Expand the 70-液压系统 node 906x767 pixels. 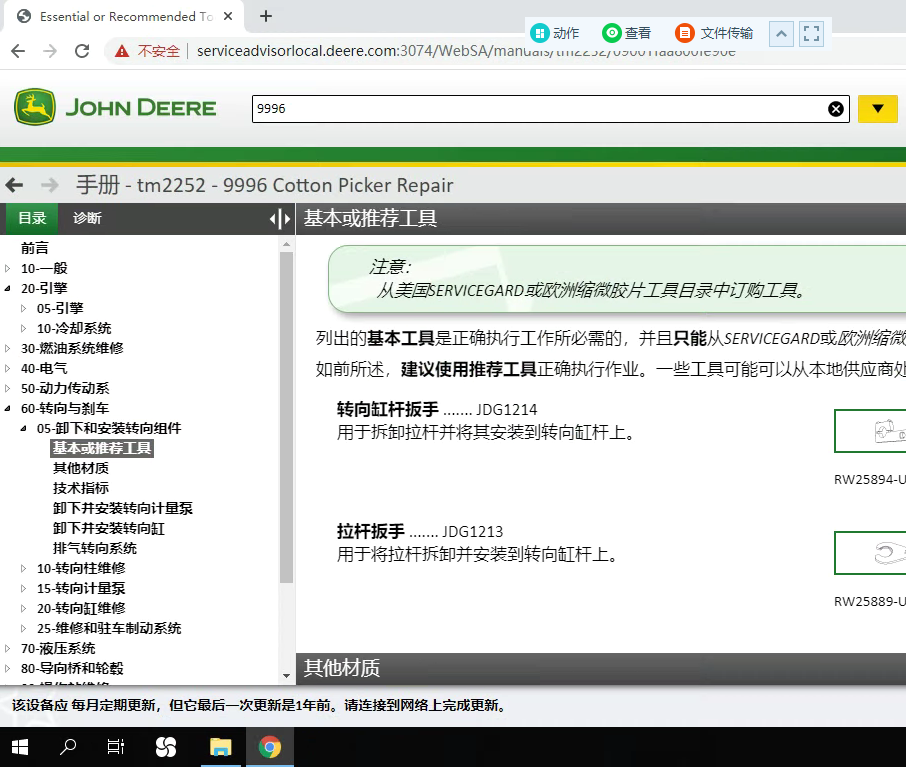(8, 649)
